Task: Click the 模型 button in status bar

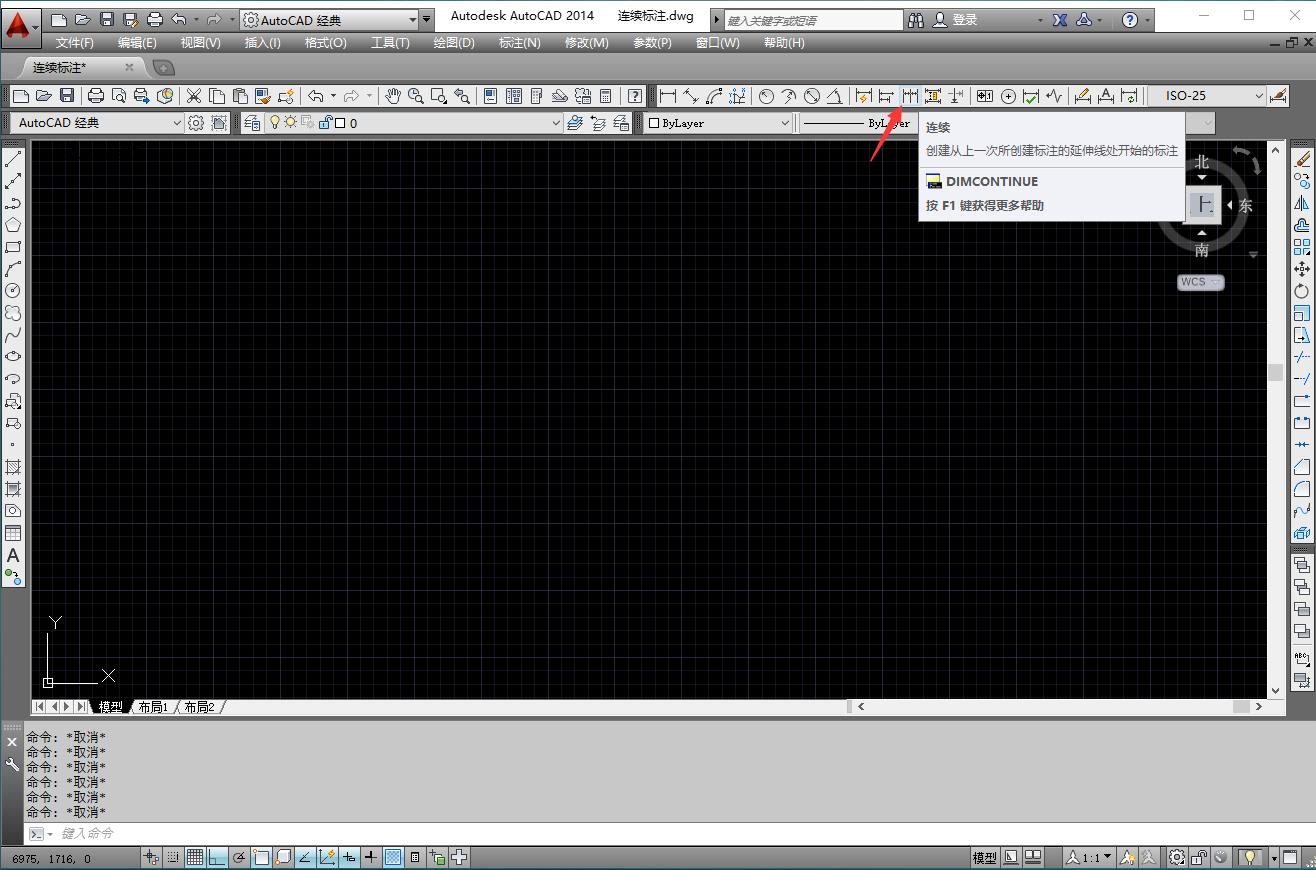Action: coord(983,857)
